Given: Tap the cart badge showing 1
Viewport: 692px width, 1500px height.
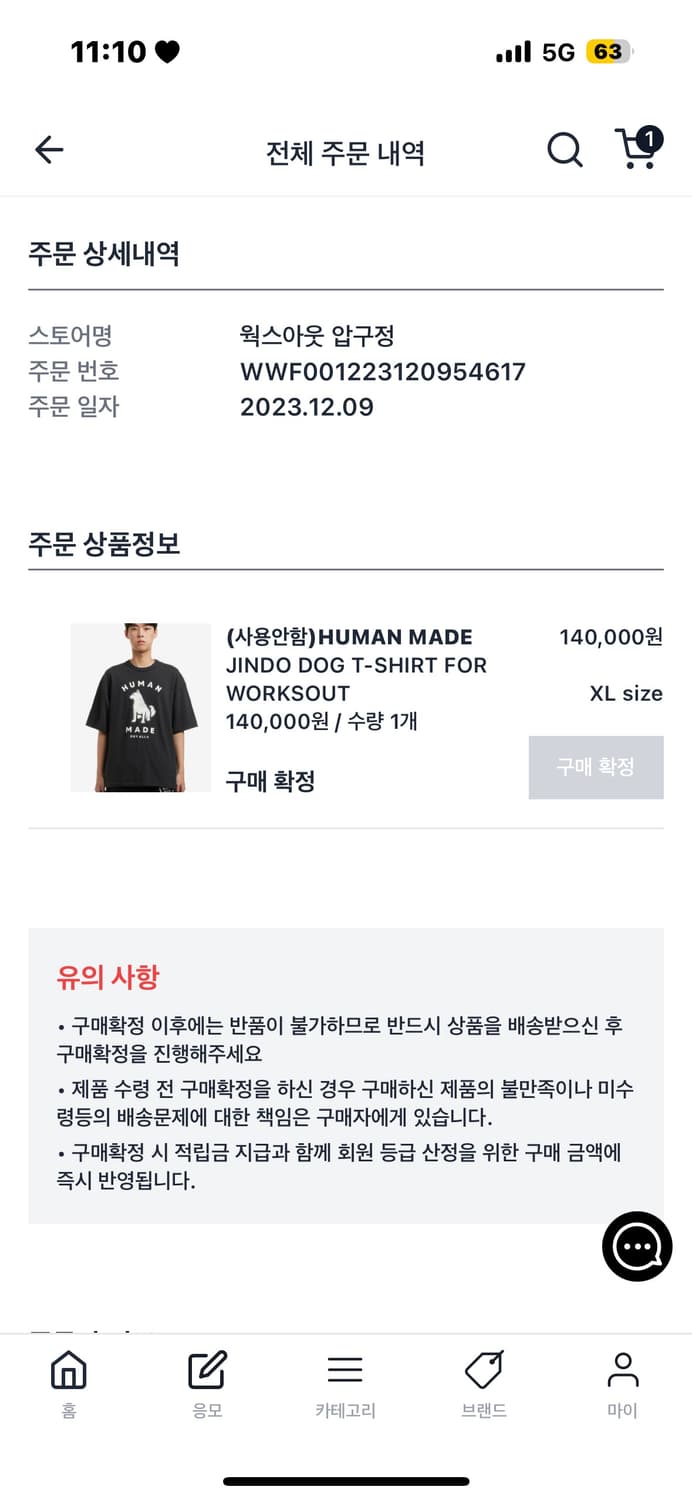Looking at the screenshot, I should [649, 139].
